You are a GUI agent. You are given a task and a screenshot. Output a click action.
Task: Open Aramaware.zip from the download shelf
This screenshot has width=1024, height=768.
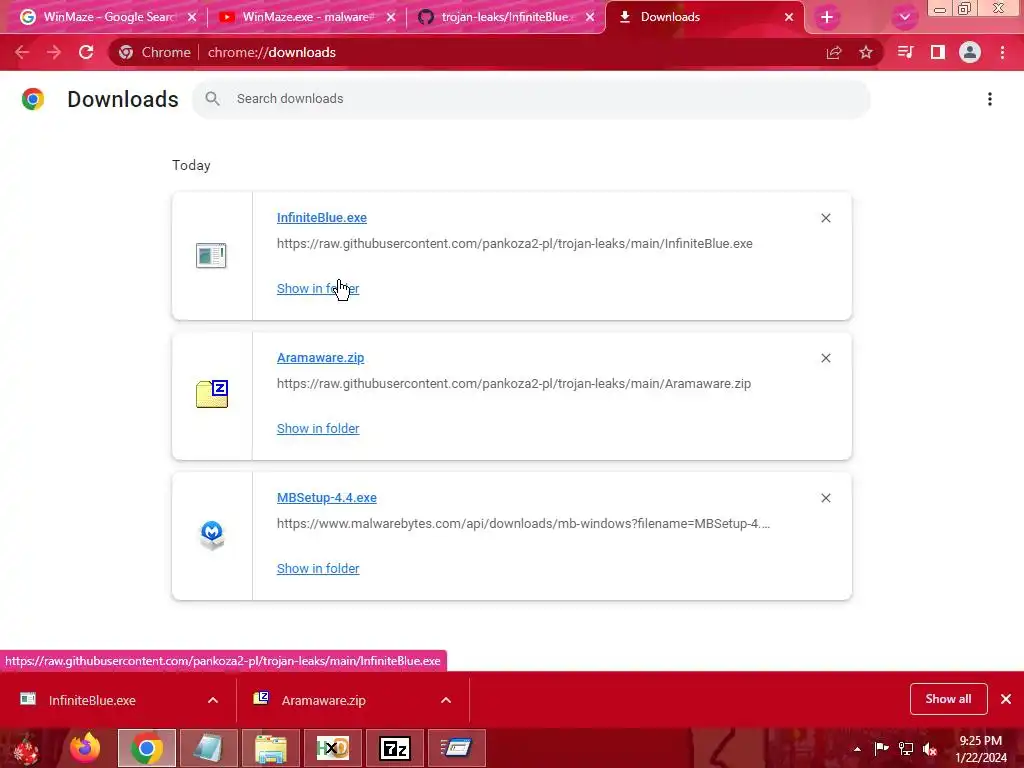[x=323, y=700]
